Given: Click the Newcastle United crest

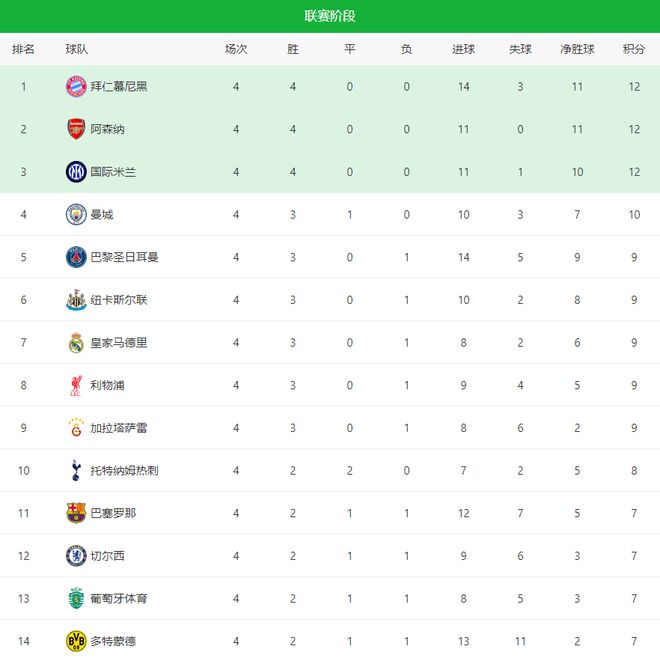Looking at the screenshot, I should coord(76,300).
